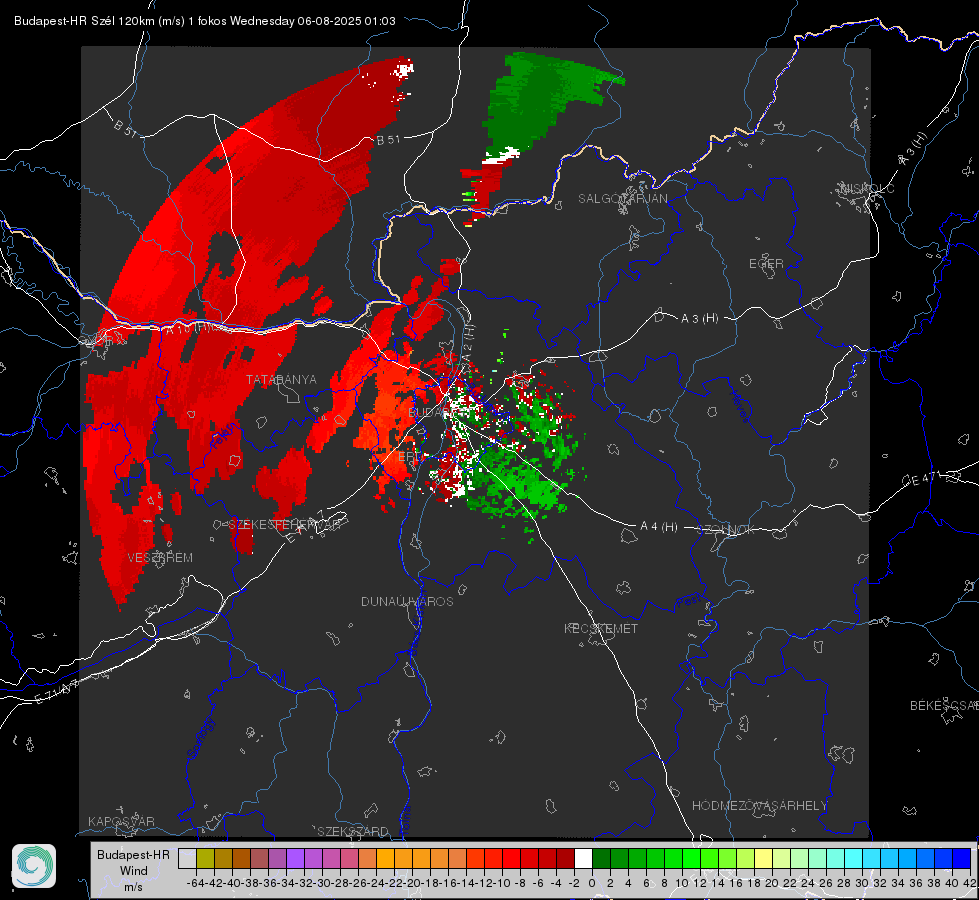This screenshot has height=900, width=979.
Task: Click the TATABÁNYA city label
Action: pyautogui.click(x=281, y=380)
